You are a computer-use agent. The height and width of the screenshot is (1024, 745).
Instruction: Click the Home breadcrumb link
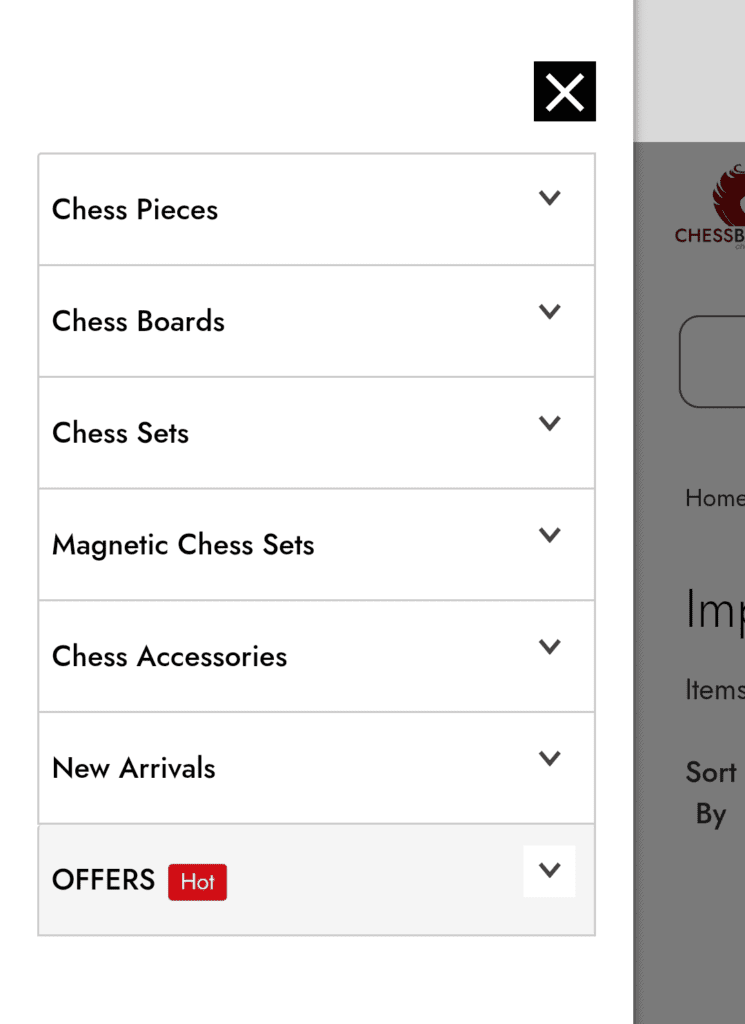pos(714,498)
